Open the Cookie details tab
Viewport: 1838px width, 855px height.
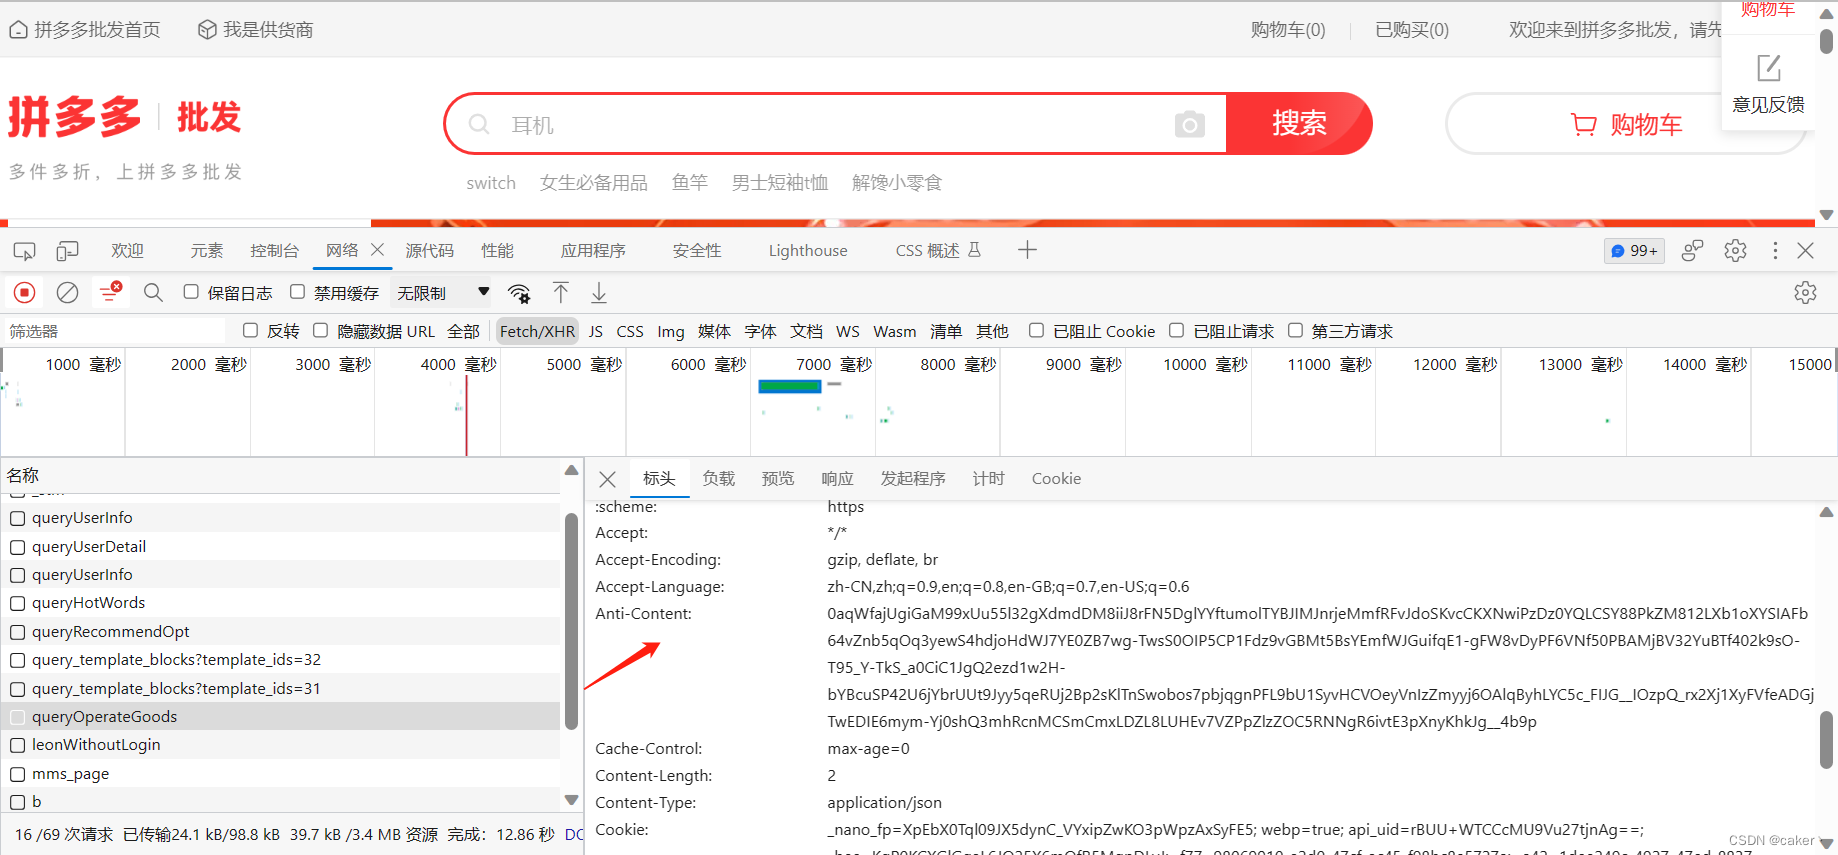pyautogui.click(x=1057, y=479)
